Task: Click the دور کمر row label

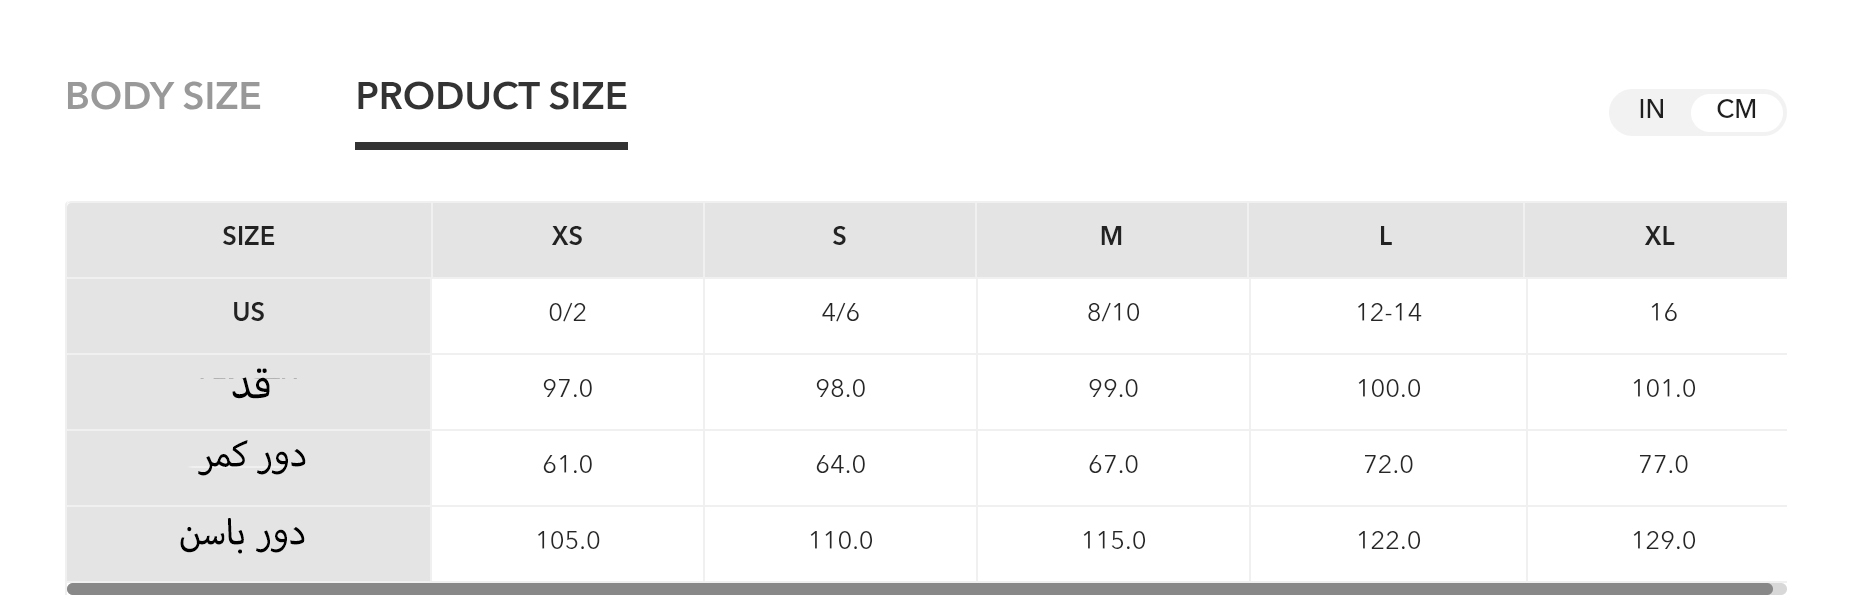Action: [252, 459]
